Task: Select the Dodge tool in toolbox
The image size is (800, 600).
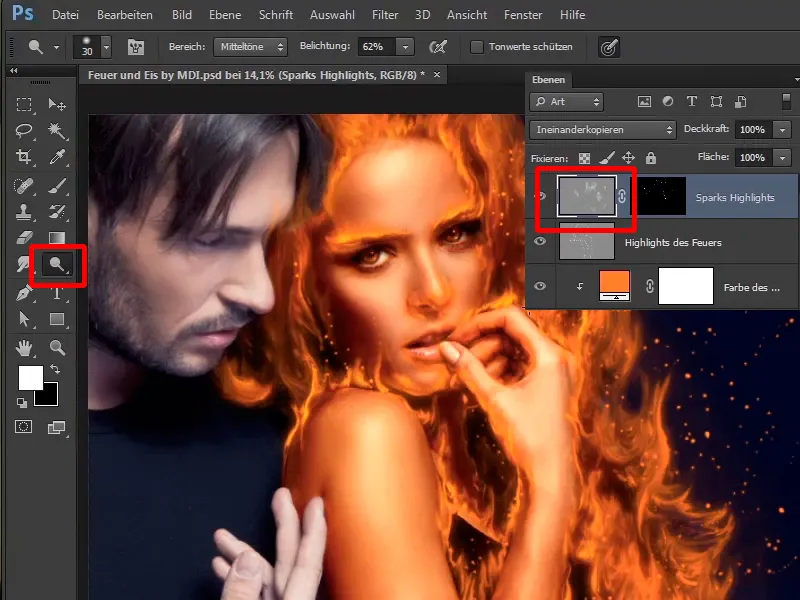Action: pyautogui.click(x=57, y=264)
